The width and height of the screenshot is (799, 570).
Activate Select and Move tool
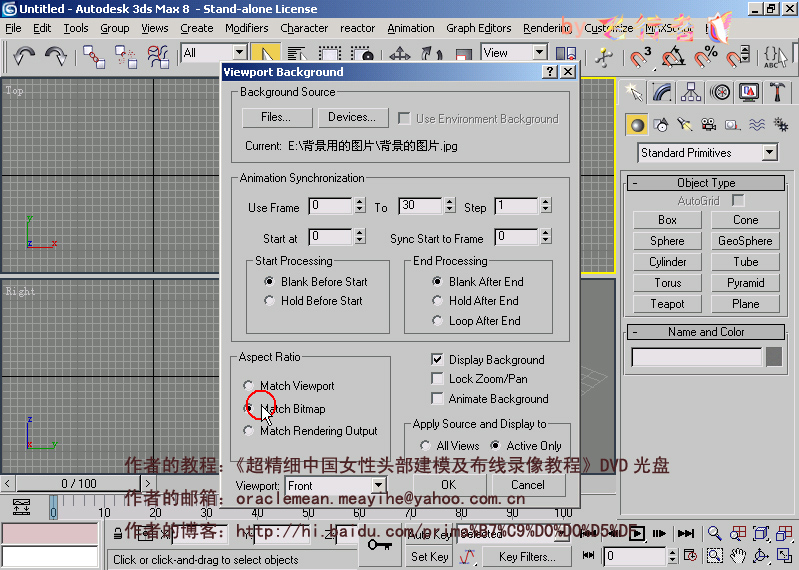(x=400, y=55)
